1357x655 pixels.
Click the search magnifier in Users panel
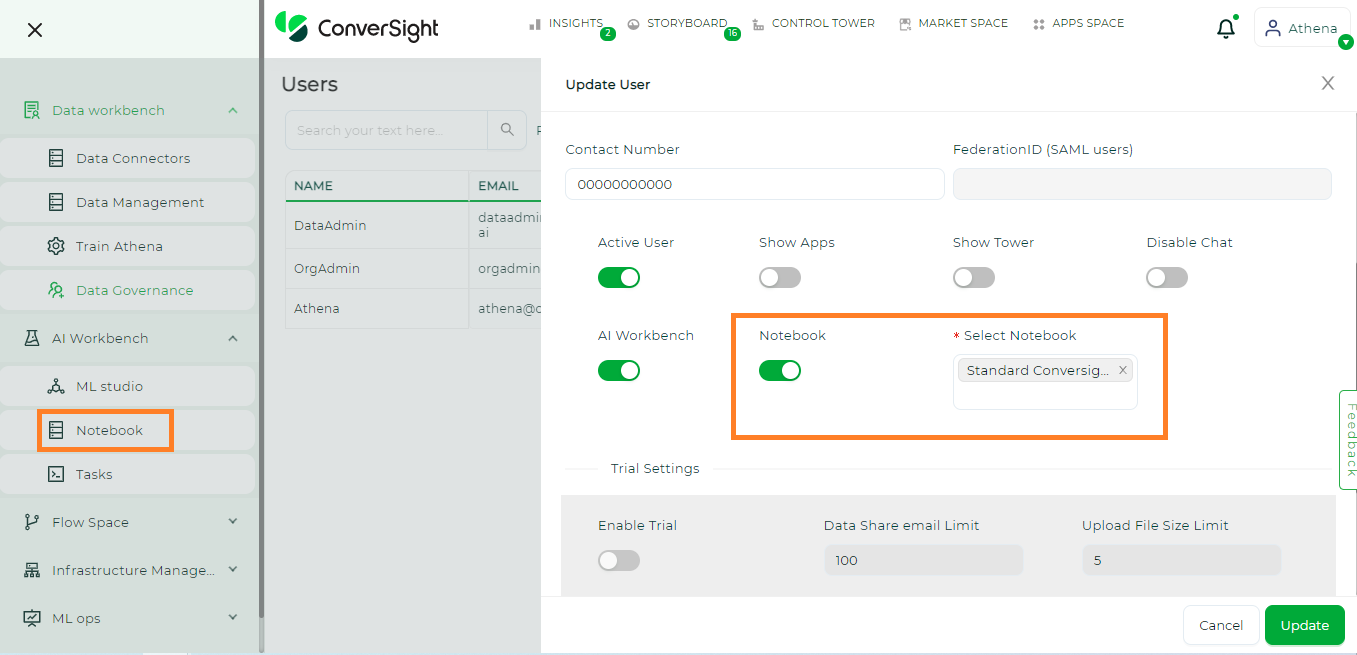point(507,130)
